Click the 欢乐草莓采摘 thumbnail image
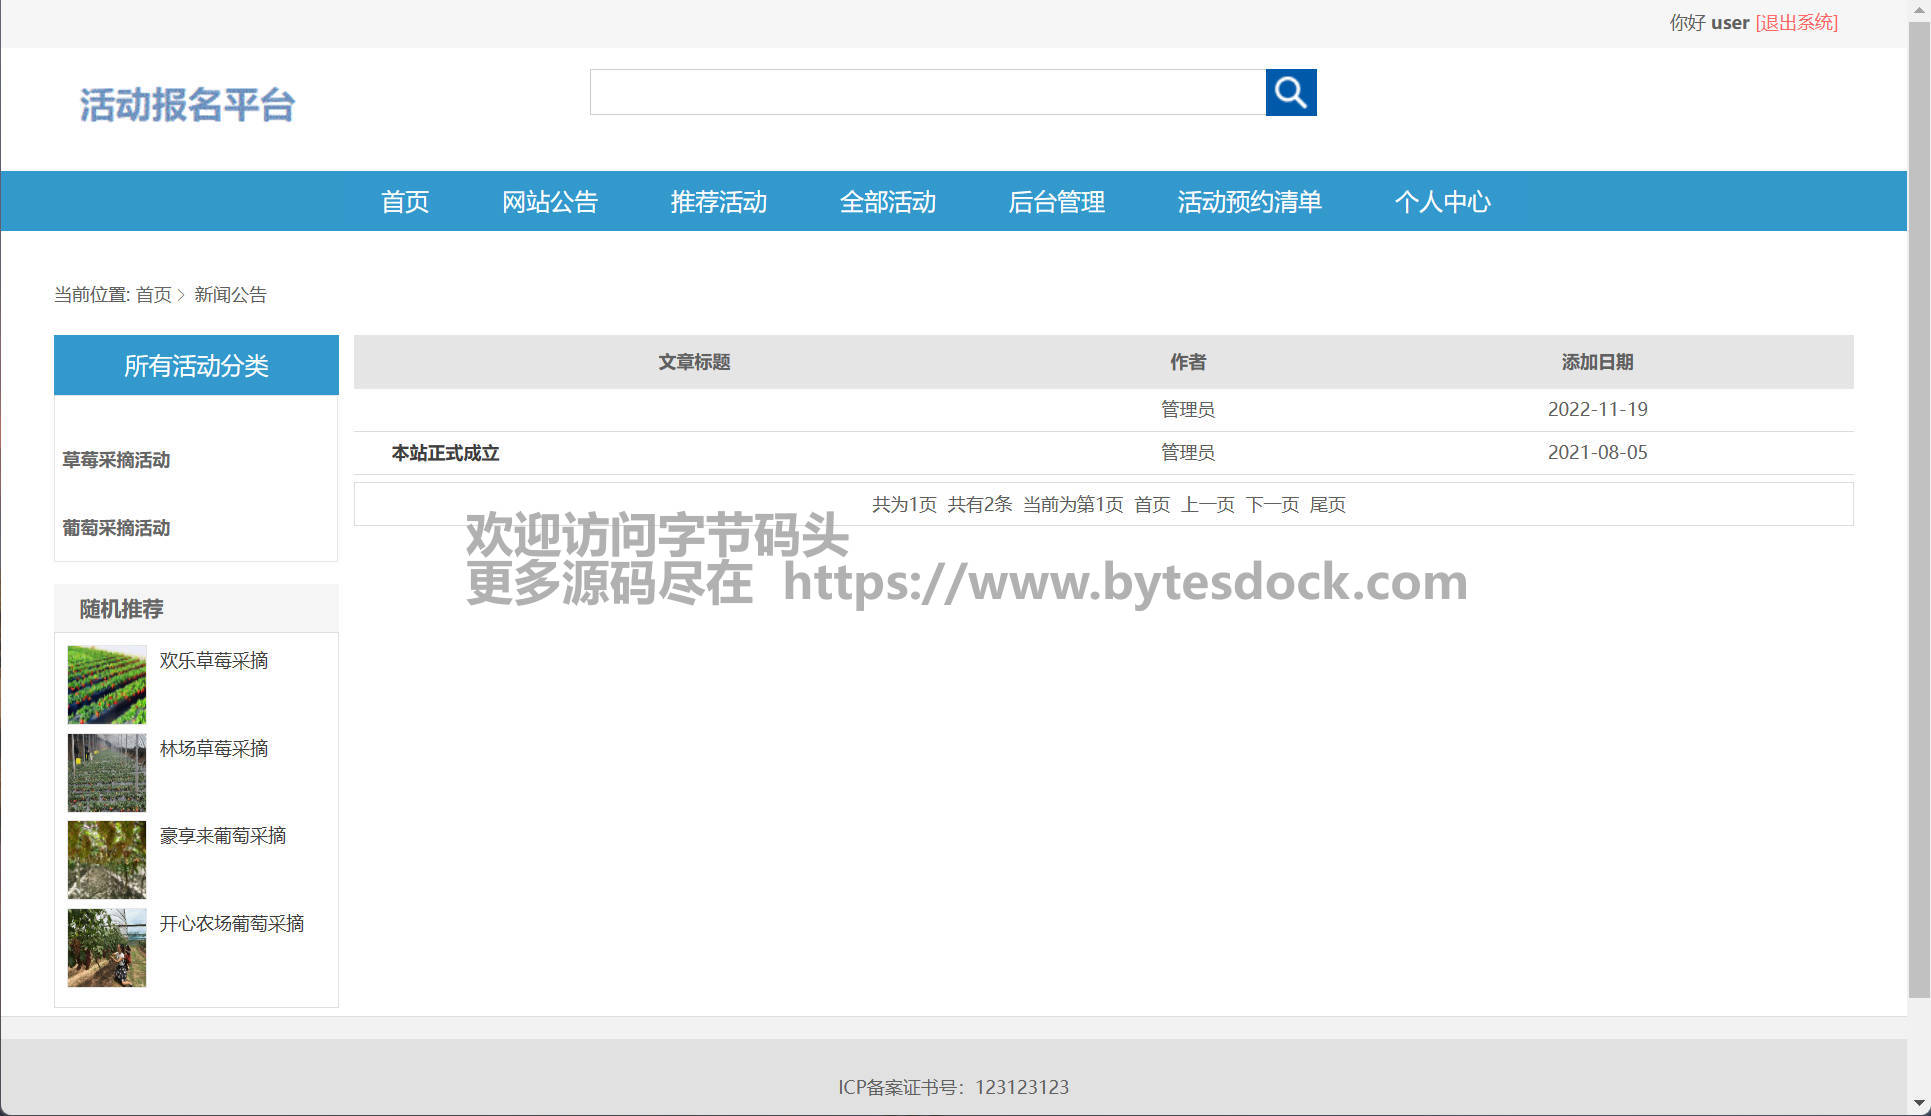Image resolution: width=1931 pixels, height=1116 pixels. tap(107, 684)
